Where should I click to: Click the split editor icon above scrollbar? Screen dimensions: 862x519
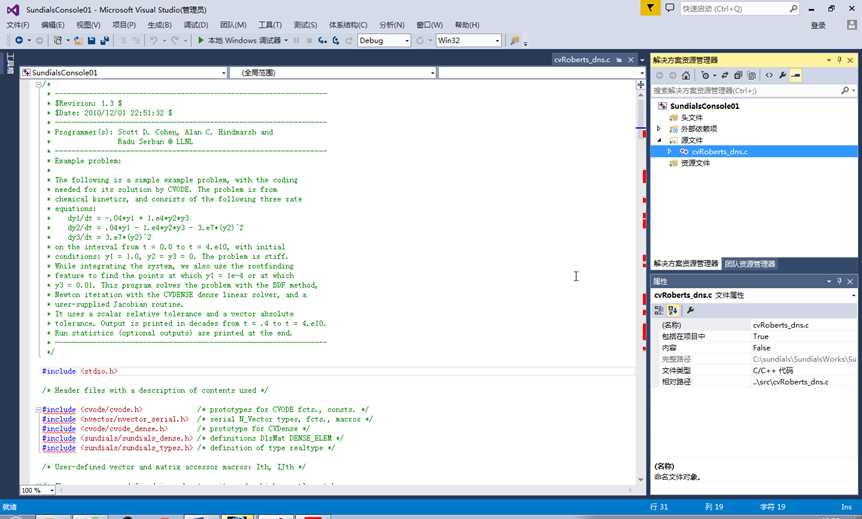640,85
